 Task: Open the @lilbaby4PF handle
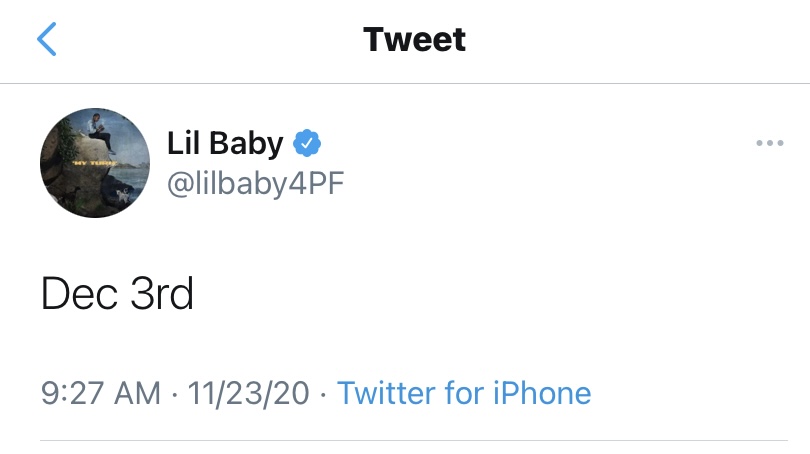pos(256,183)
